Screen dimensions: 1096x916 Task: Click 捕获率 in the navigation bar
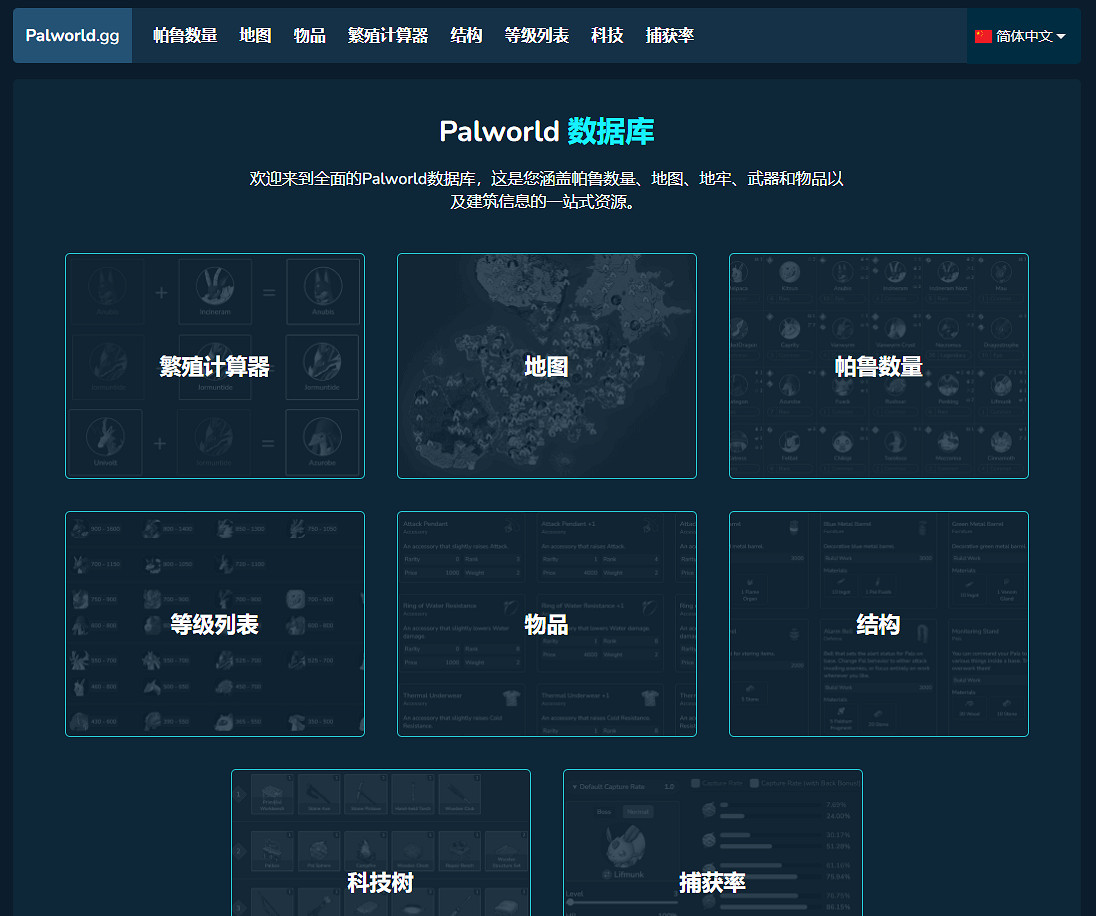click(x=669, y=36)
